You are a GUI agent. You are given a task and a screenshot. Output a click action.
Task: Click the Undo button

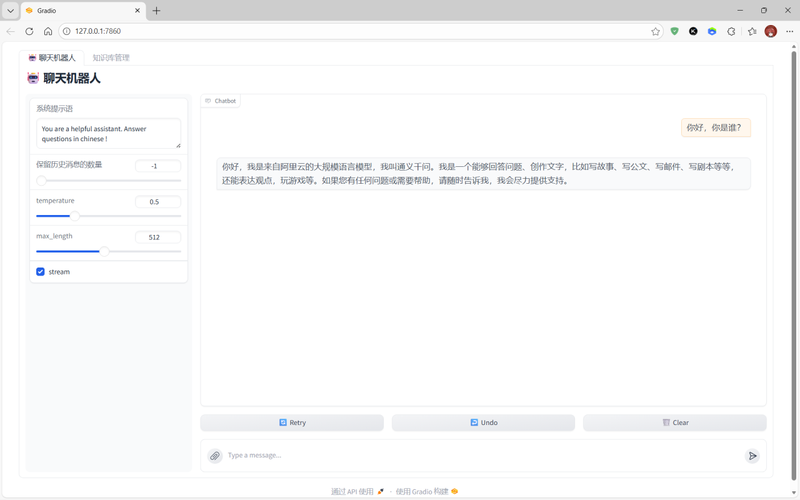click(483, 422)
